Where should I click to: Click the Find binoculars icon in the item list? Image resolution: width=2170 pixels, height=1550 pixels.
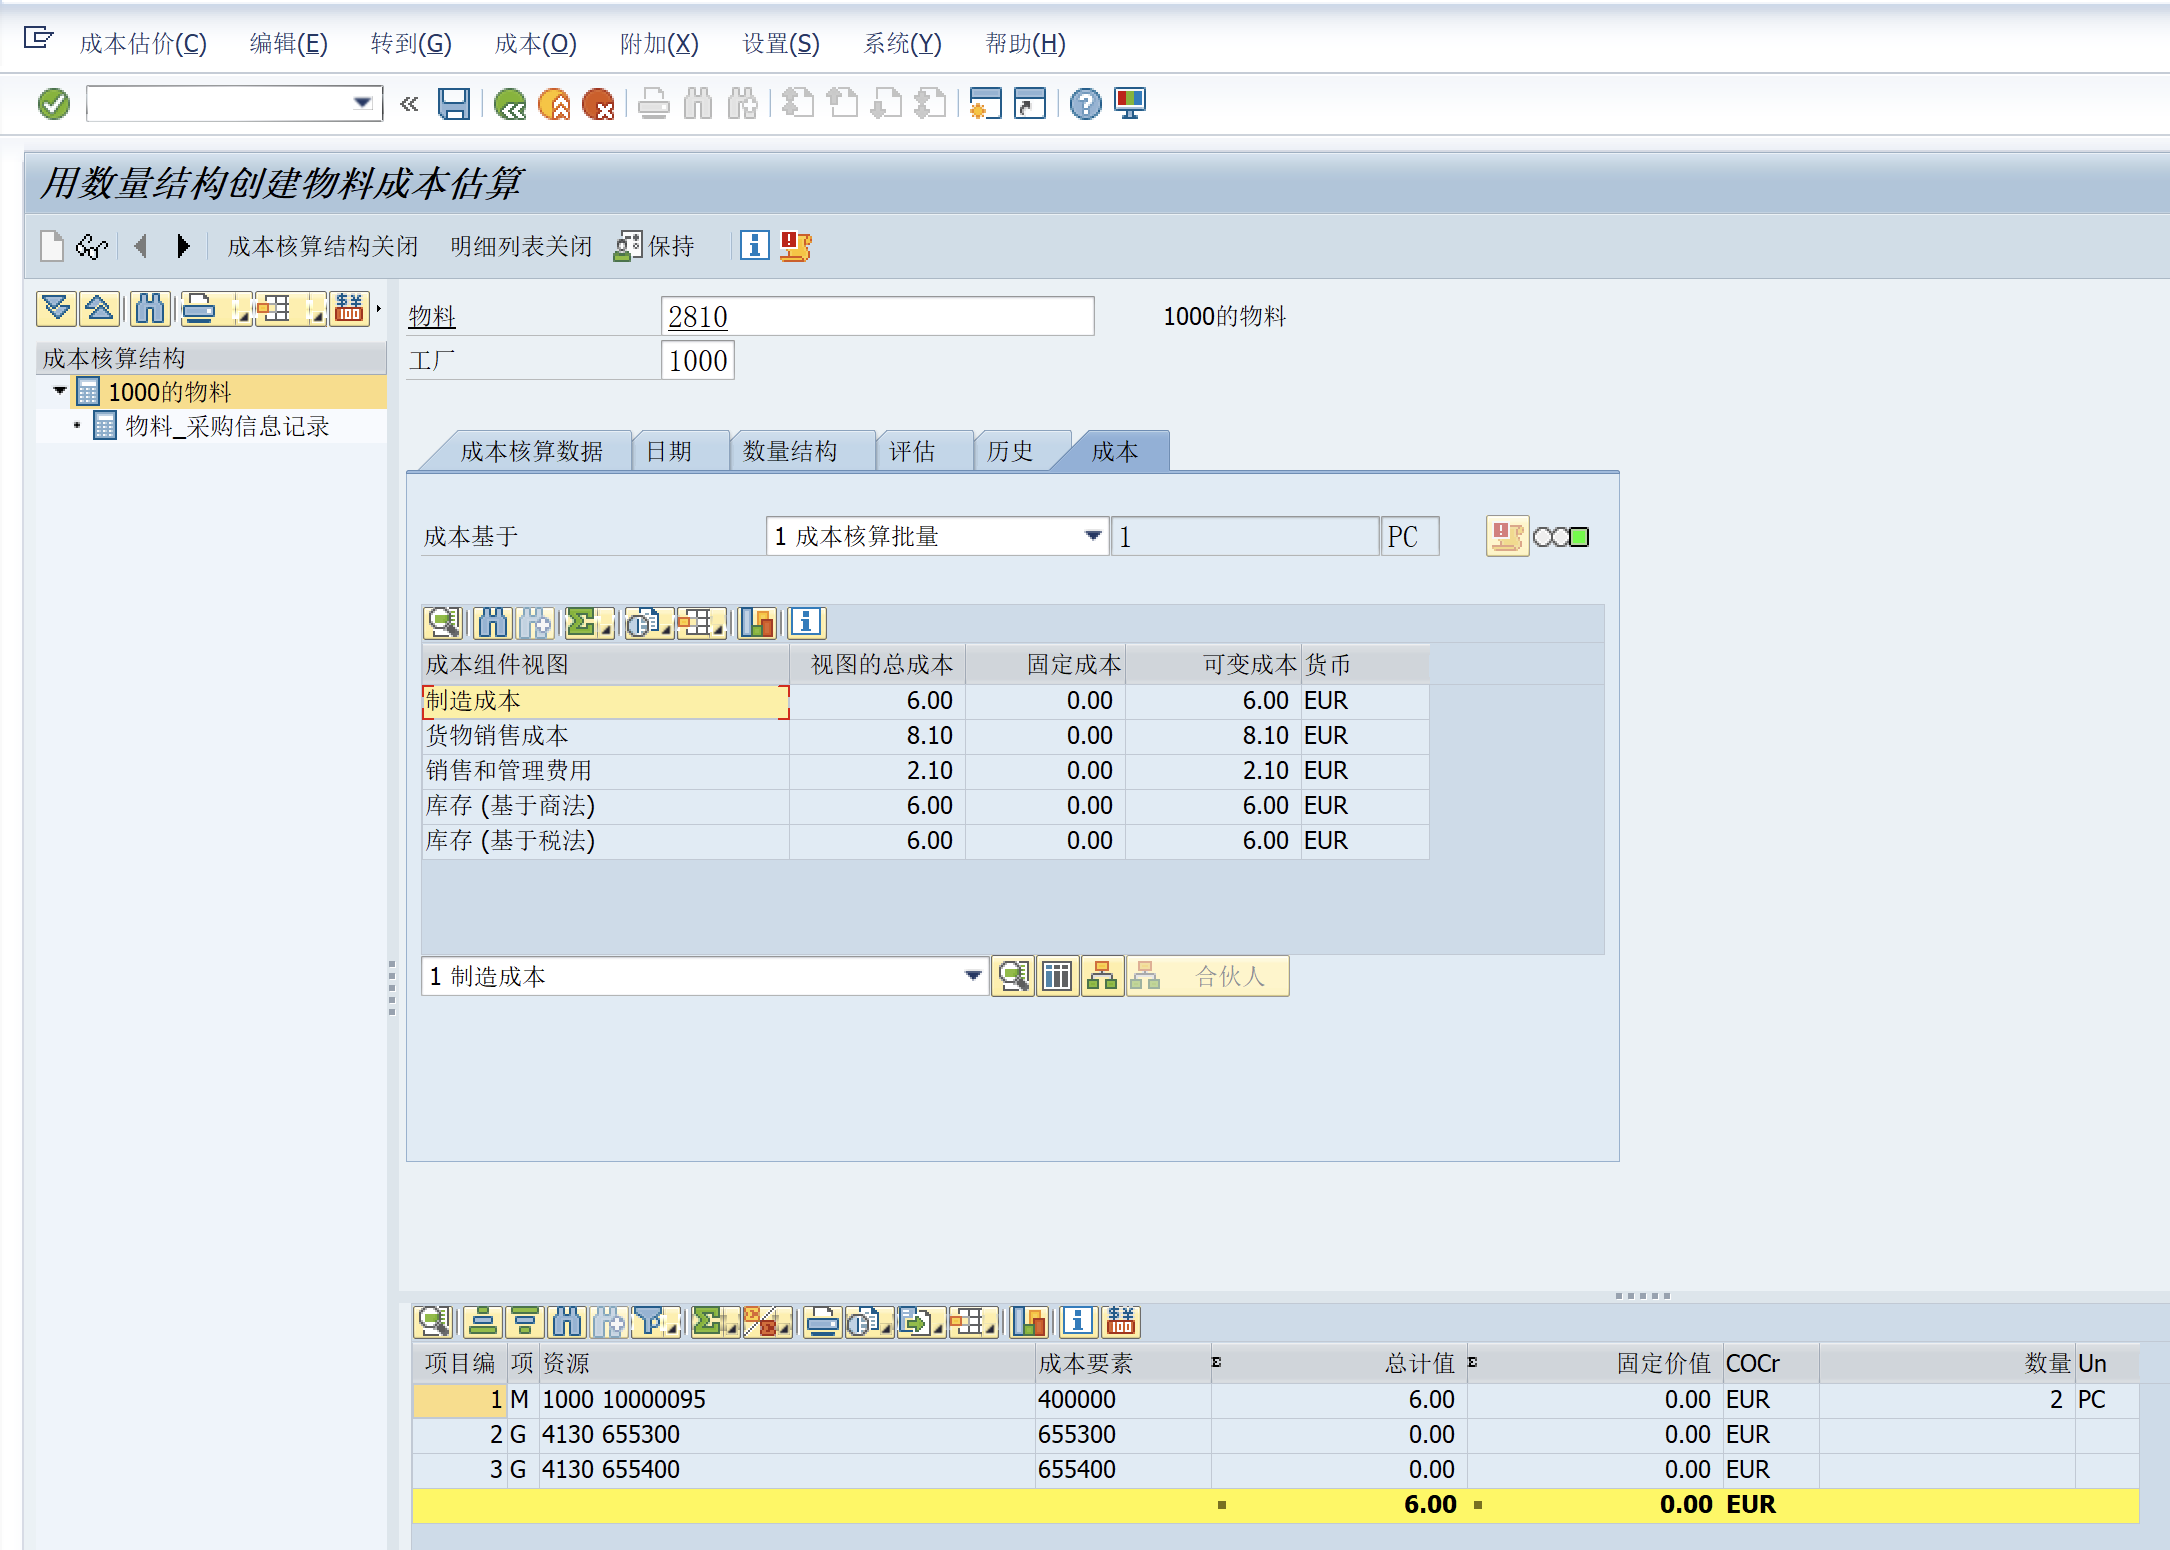coord(568,1321)
